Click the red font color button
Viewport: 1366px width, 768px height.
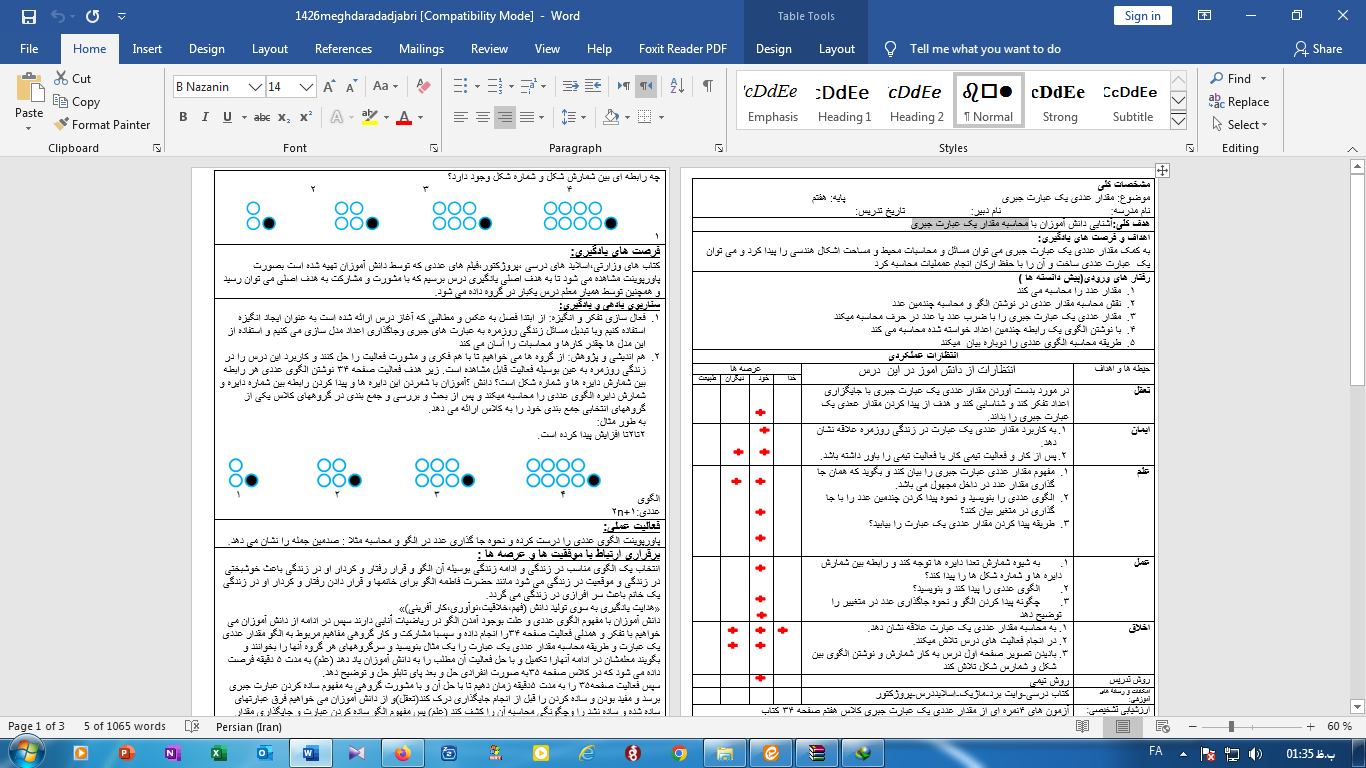click(404, 117)
